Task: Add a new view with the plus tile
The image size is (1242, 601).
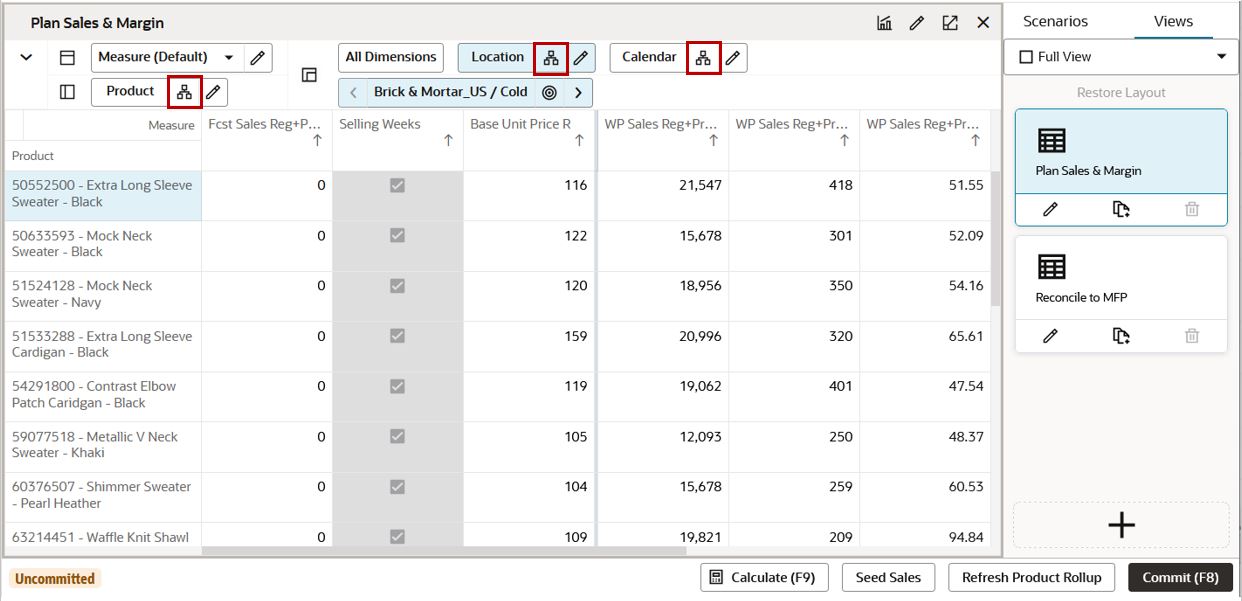Action: [1121, 525]
